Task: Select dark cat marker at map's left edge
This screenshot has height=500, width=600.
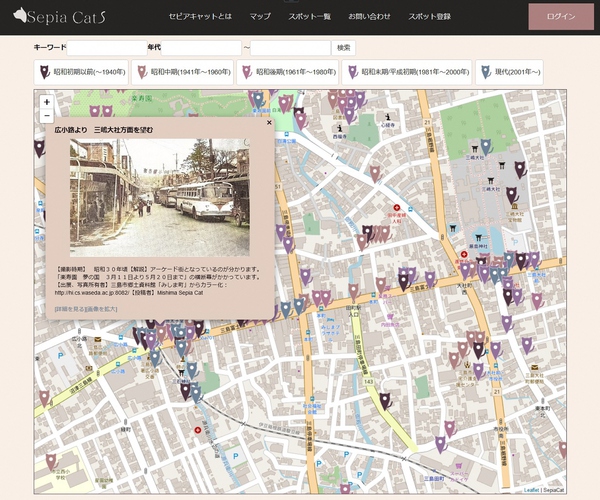Action: pos(39,148)
